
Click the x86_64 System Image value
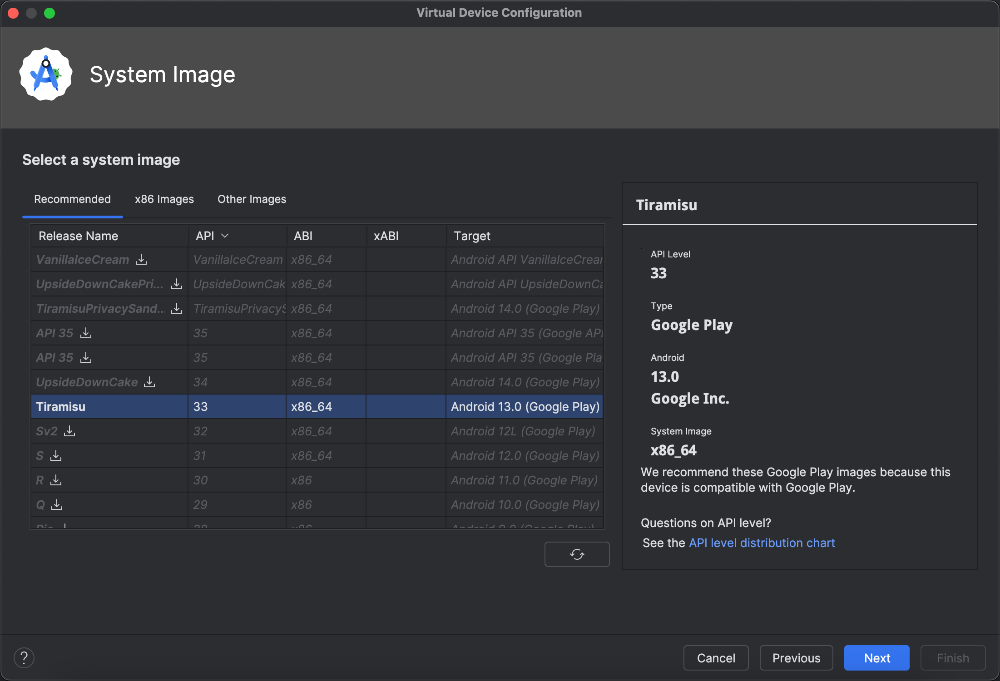(673, 450)
